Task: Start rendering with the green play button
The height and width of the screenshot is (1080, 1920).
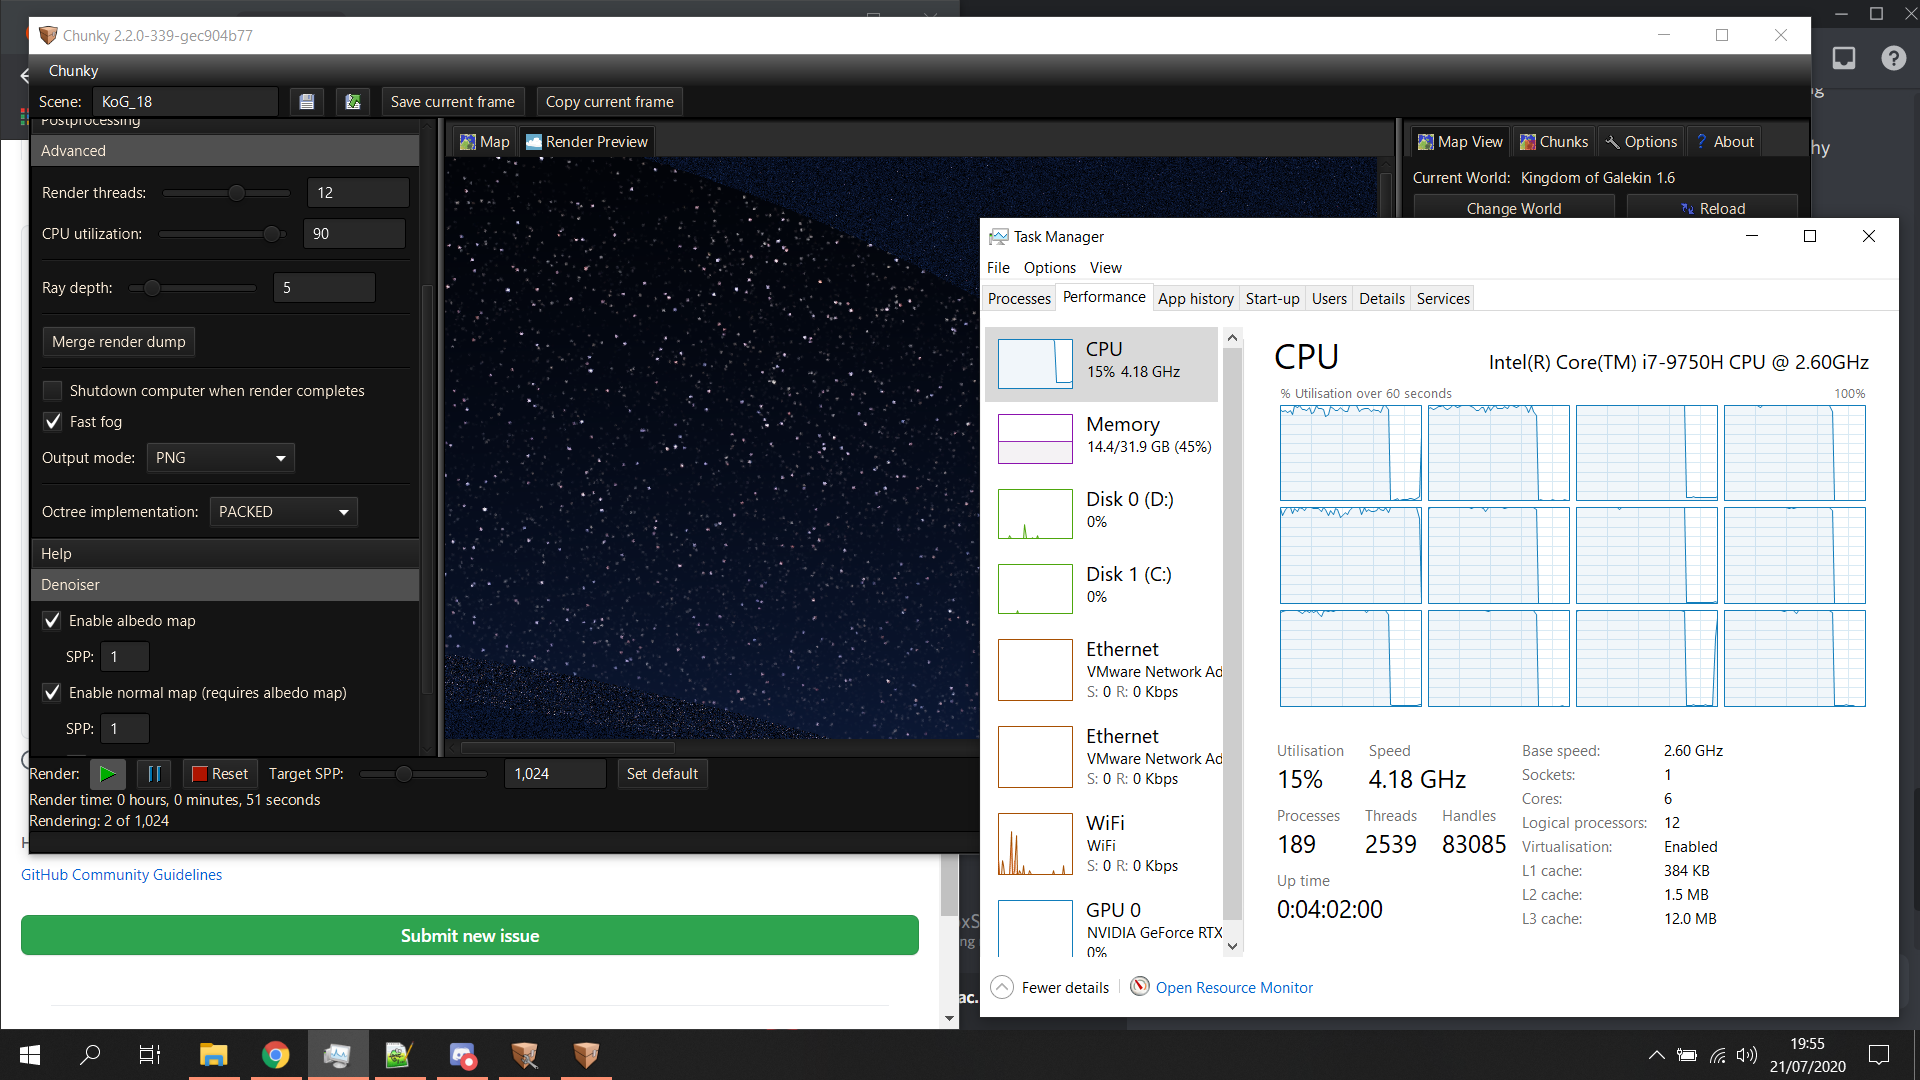Action: coord(107,773)
